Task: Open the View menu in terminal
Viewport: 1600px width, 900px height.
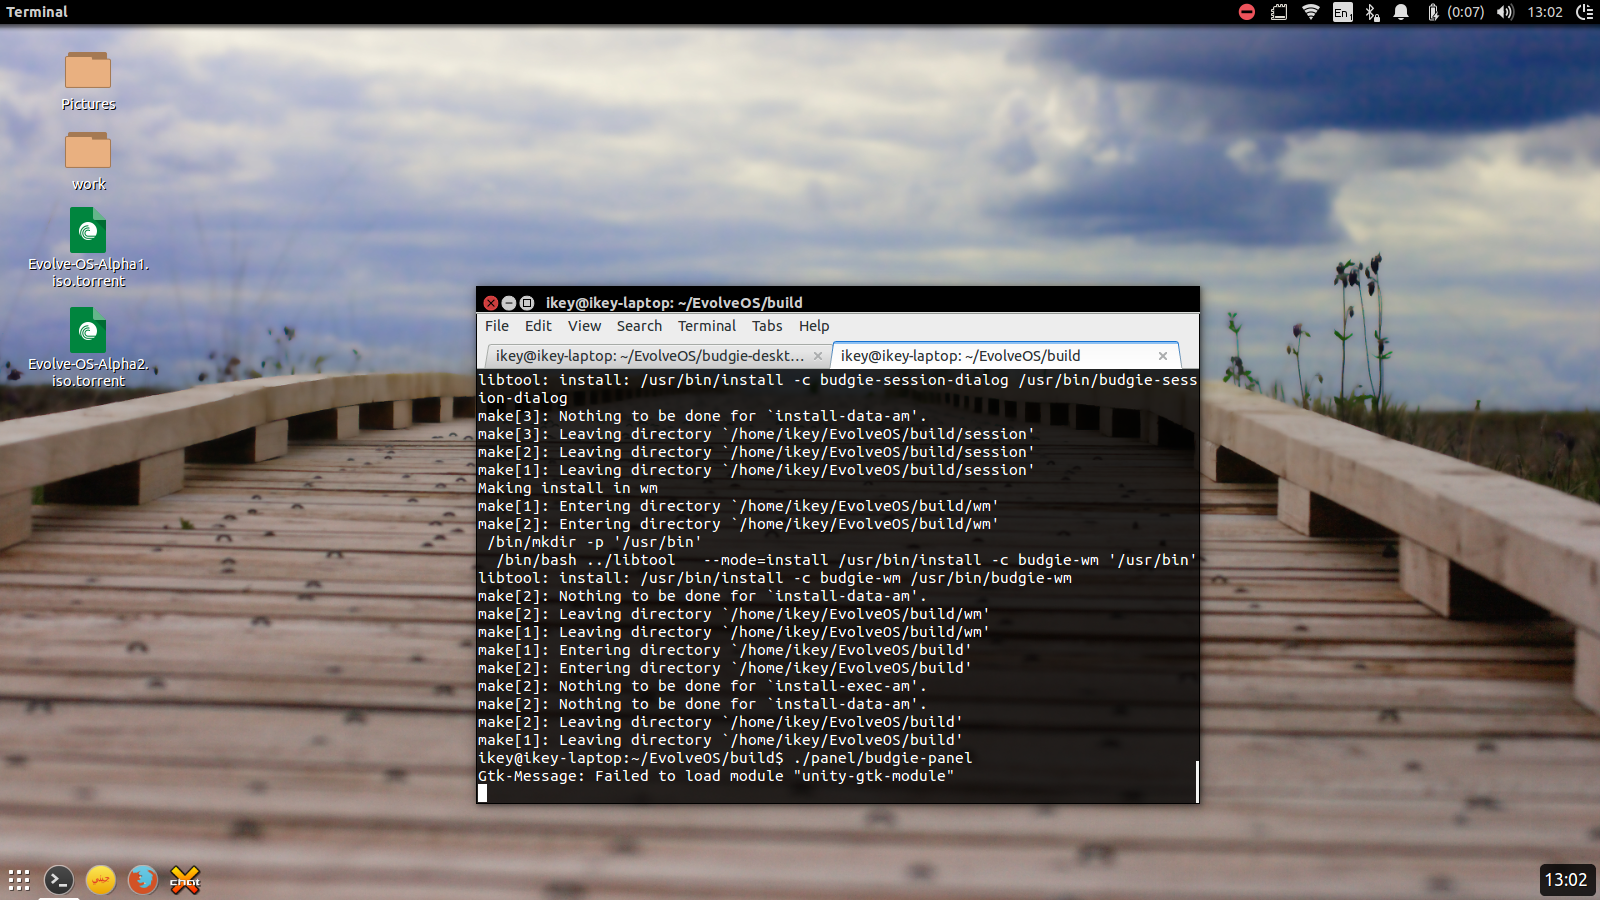Action: tap(585, 326)
